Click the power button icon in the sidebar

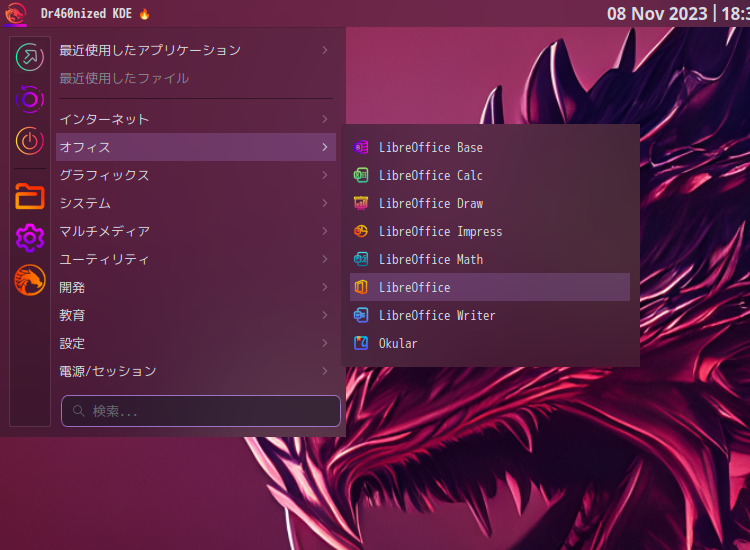30,141
